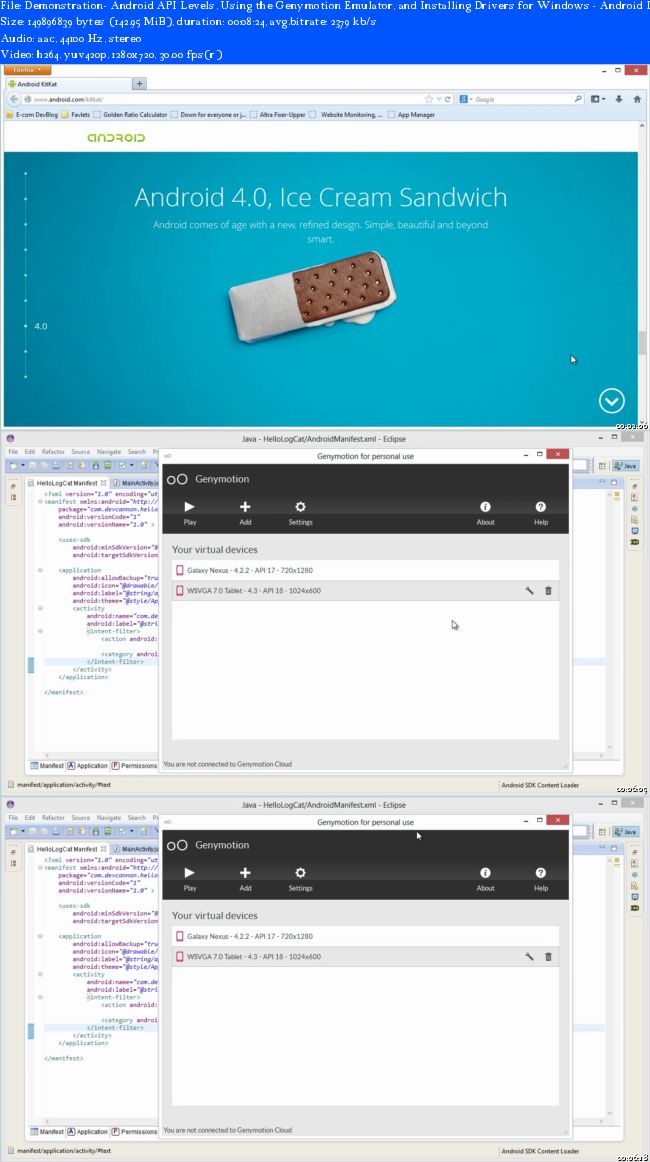Open the Firefox bookmarks menu icon
Screen dimensions: 650x1162
pyautogui.click(x=597, y=99)
